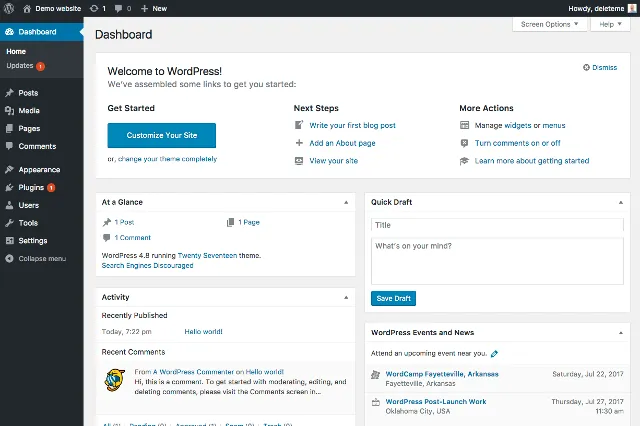Screen dimensions: 640x426
Task: Open the Home submenu item
Action: coord(16,51)
